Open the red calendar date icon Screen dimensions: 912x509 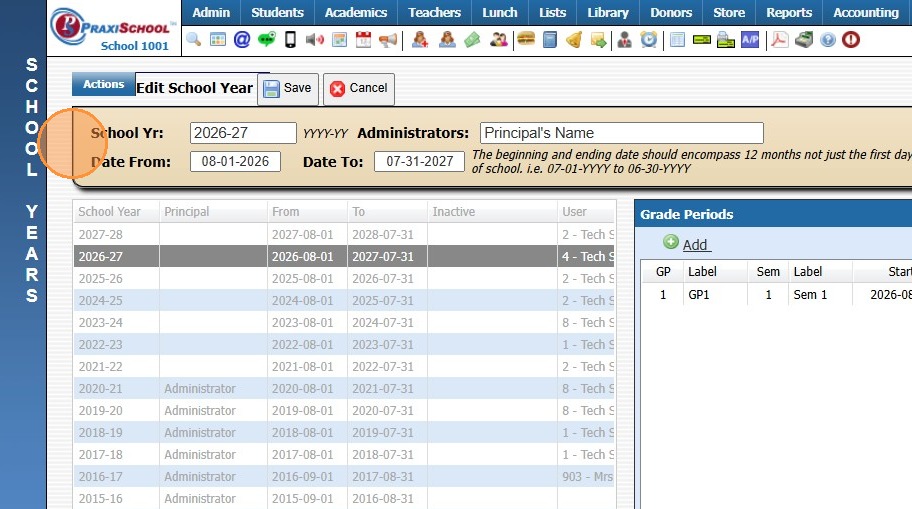364,40
